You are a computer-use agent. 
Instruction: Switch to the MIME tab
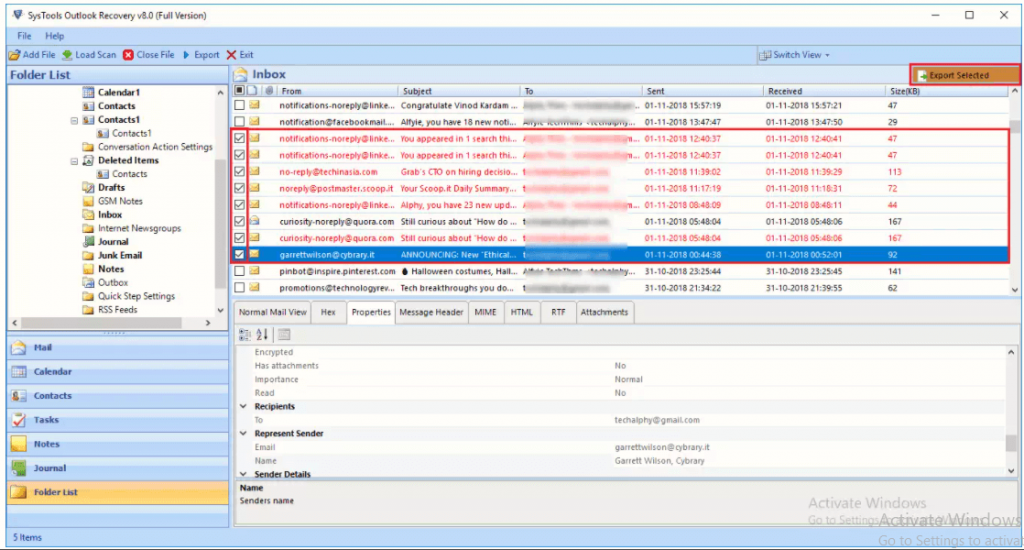[485, 312]
